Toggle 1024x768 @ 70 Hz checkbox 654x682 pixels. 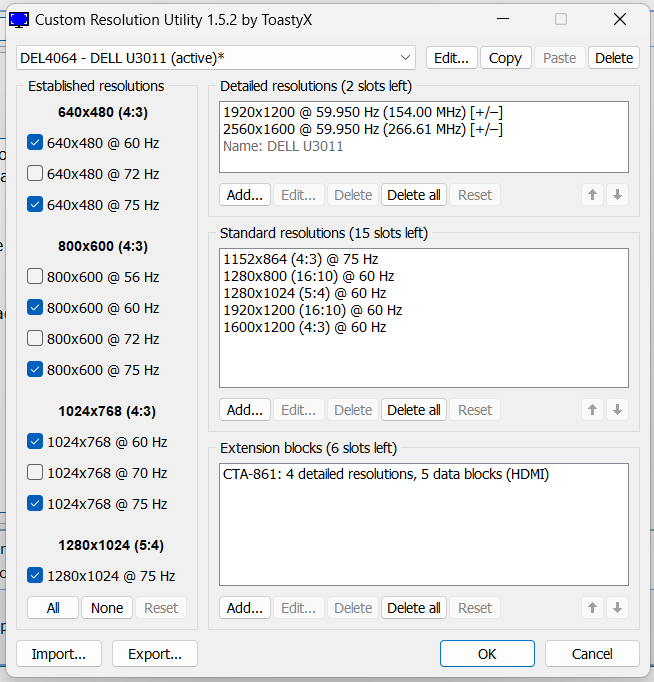[35, 473]
